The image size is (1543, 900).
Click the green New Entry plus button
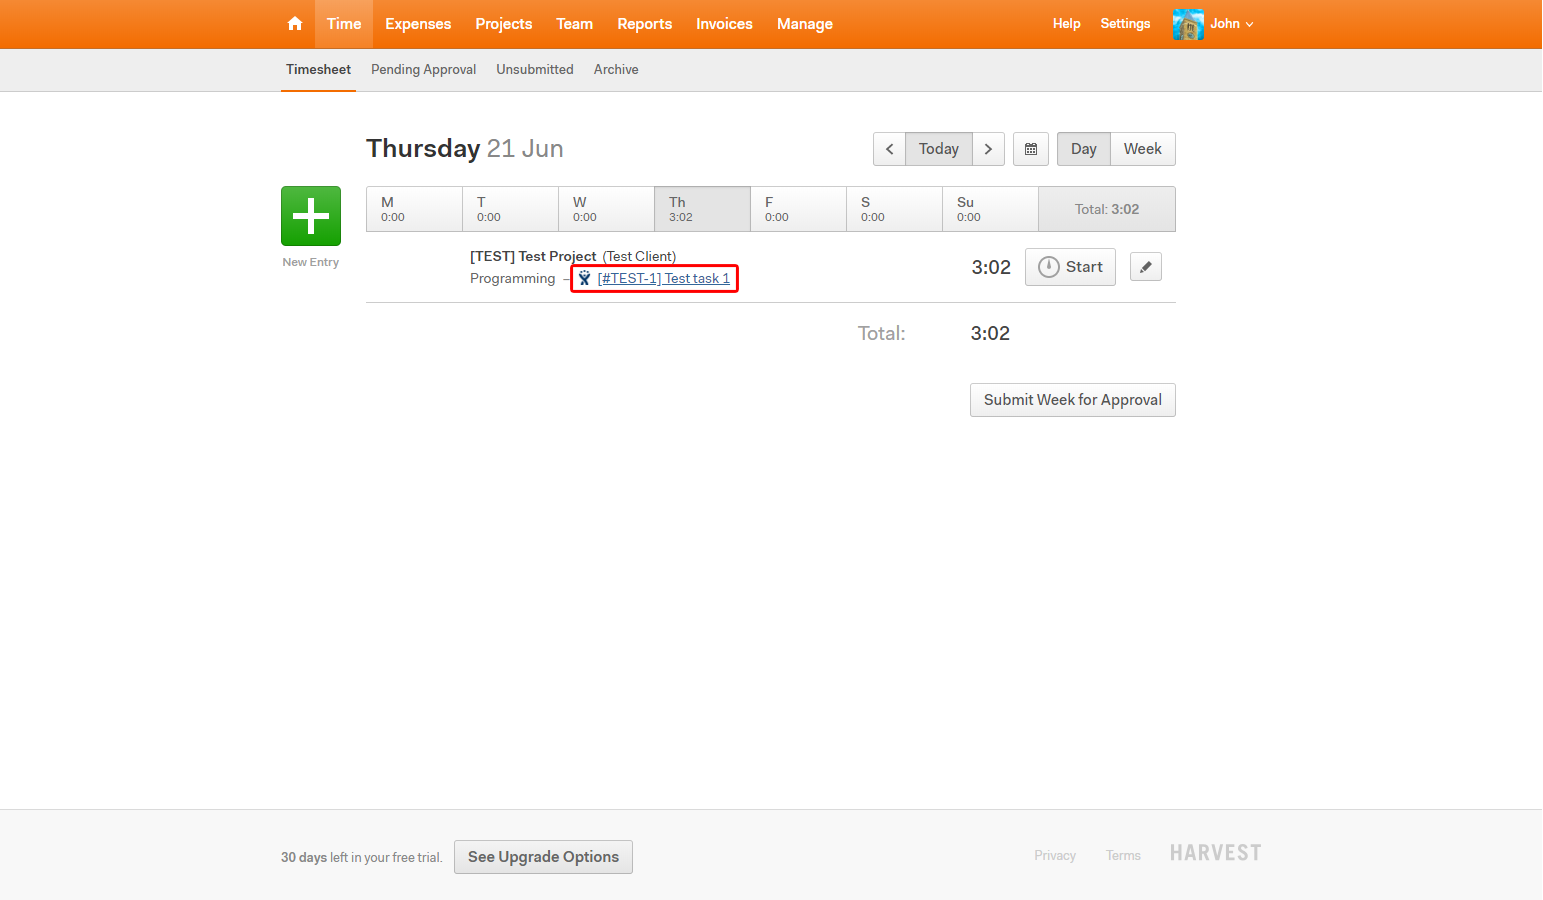(x=311, y=216)
